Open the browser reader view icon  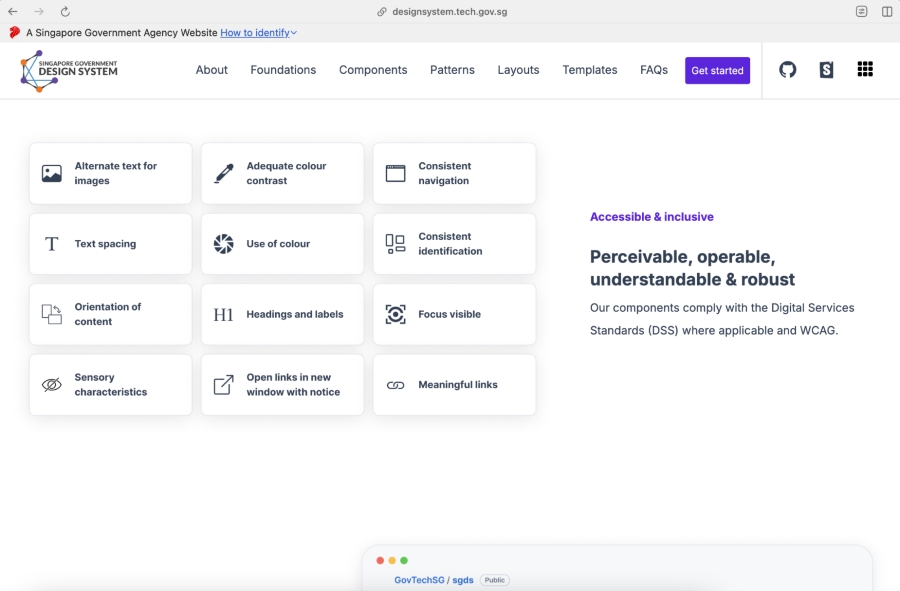[x=861, y=12]
